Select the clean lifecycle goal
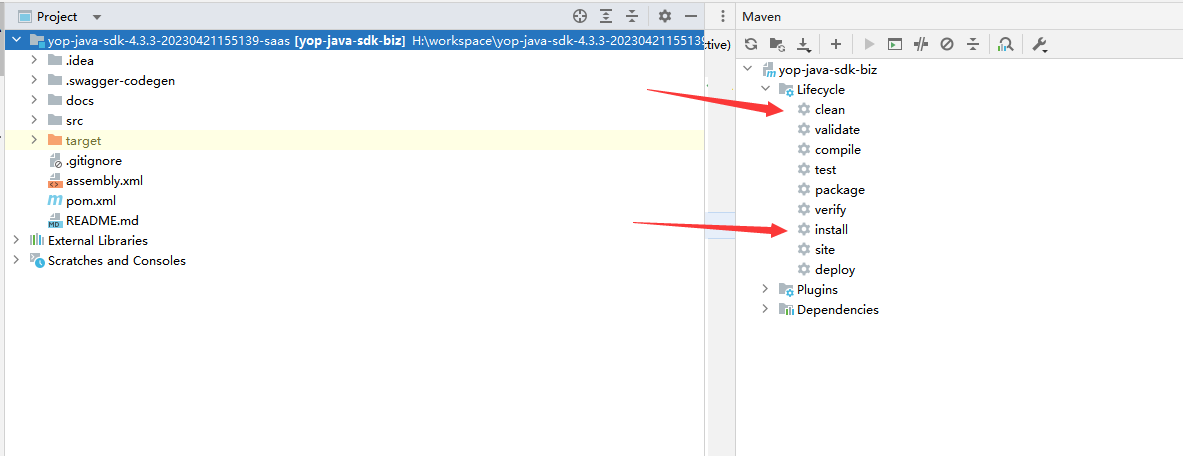Viewport: 1183px width, 456px height. pyautogui.click(x=829, y=109)
